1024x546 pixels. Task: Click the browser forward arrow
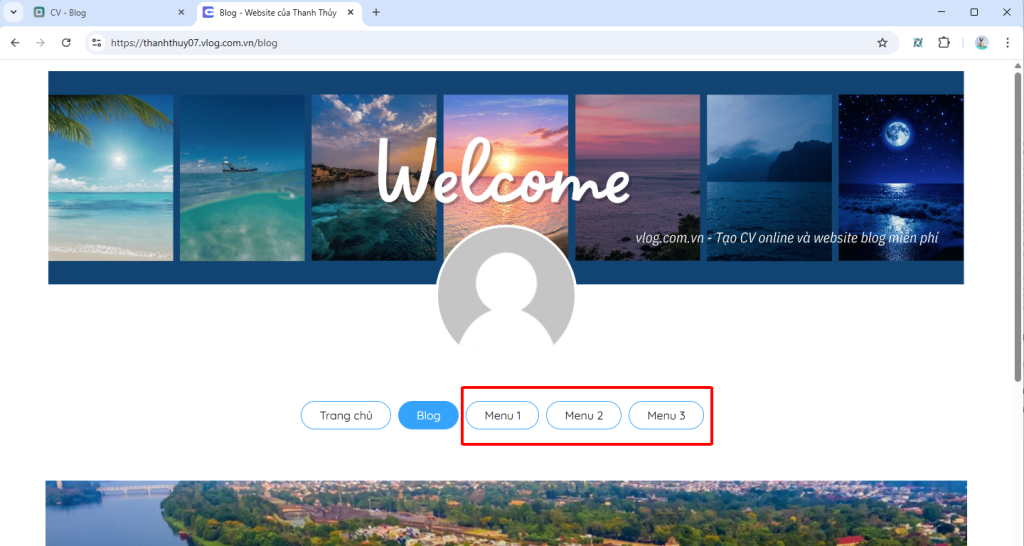(x=40, y=42)
